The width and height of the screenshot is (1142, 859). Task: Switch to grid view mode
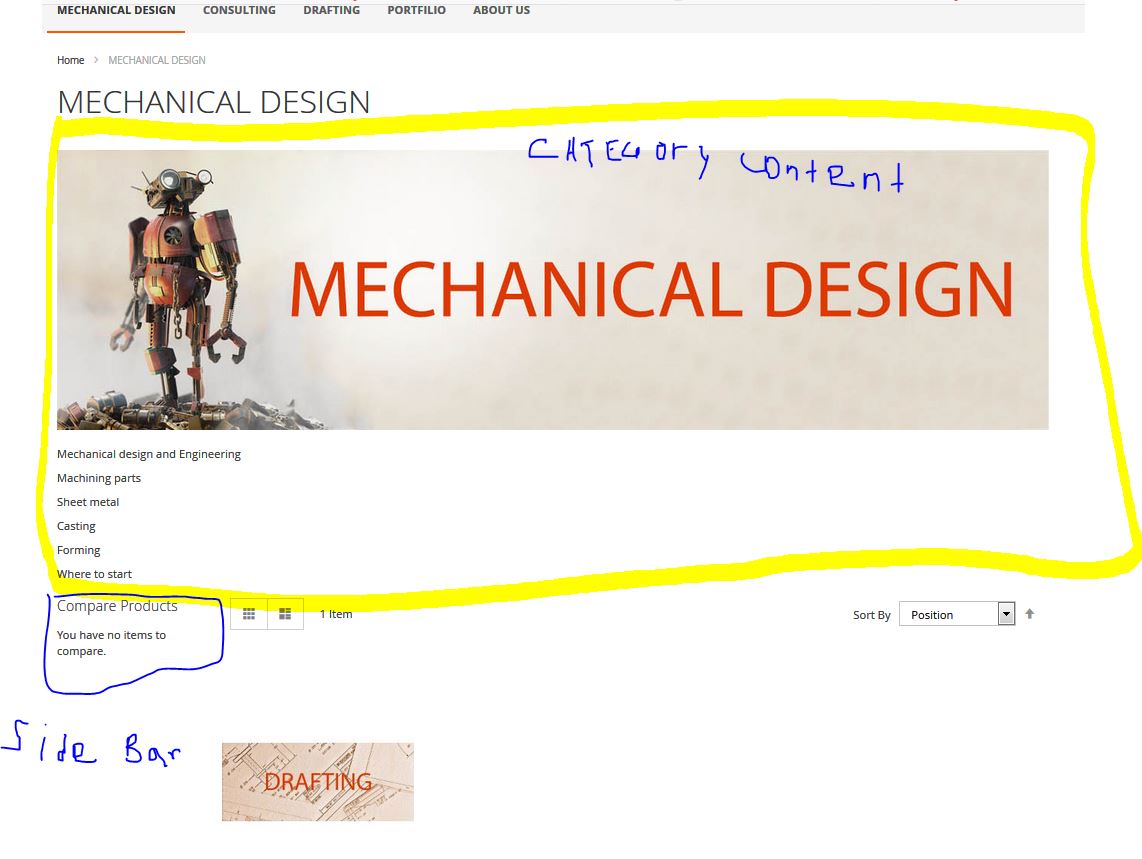point(249,614)
